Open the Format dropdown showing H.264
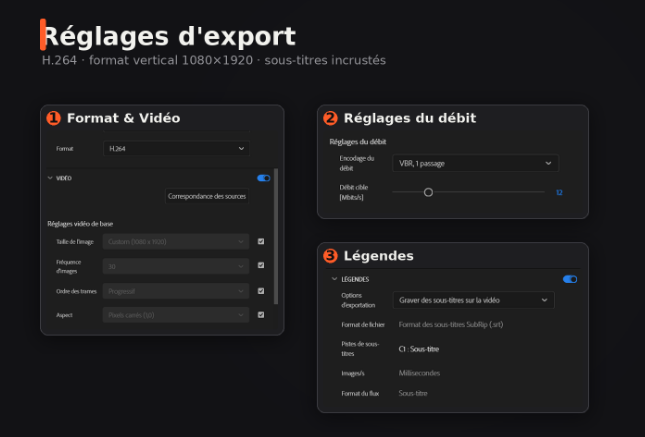The width and height of the screenshot is (645, 437). coord(176,149)
